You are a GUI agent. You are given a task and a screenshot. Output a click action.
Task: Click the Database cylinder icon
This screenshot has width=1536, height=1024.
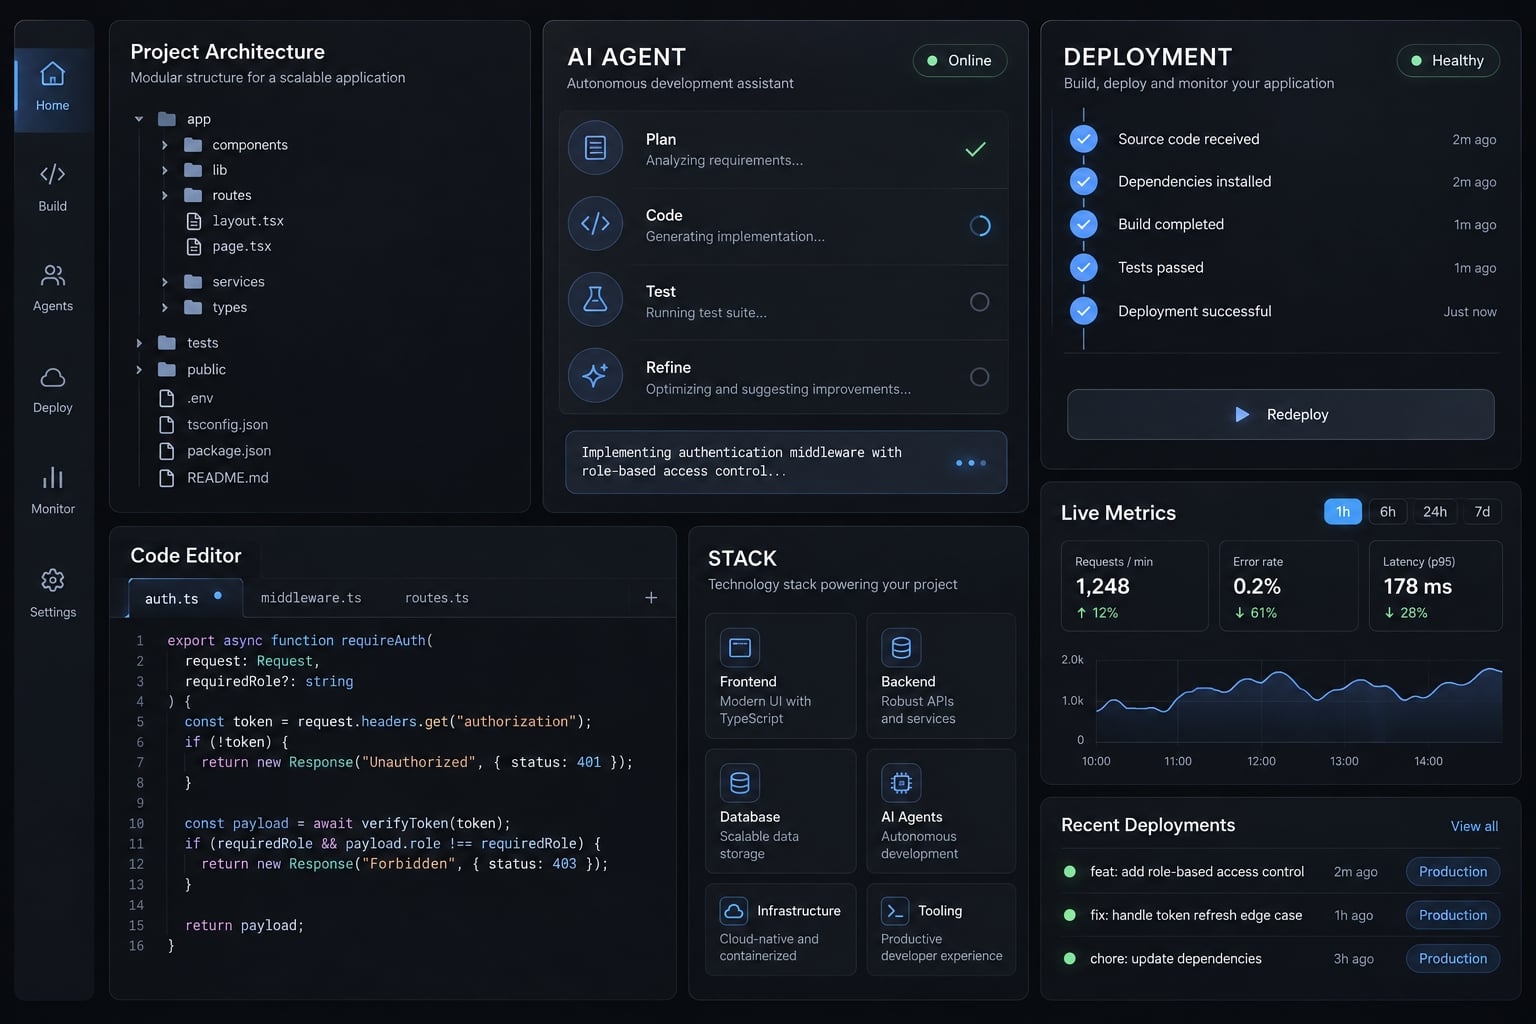(740, 783)
